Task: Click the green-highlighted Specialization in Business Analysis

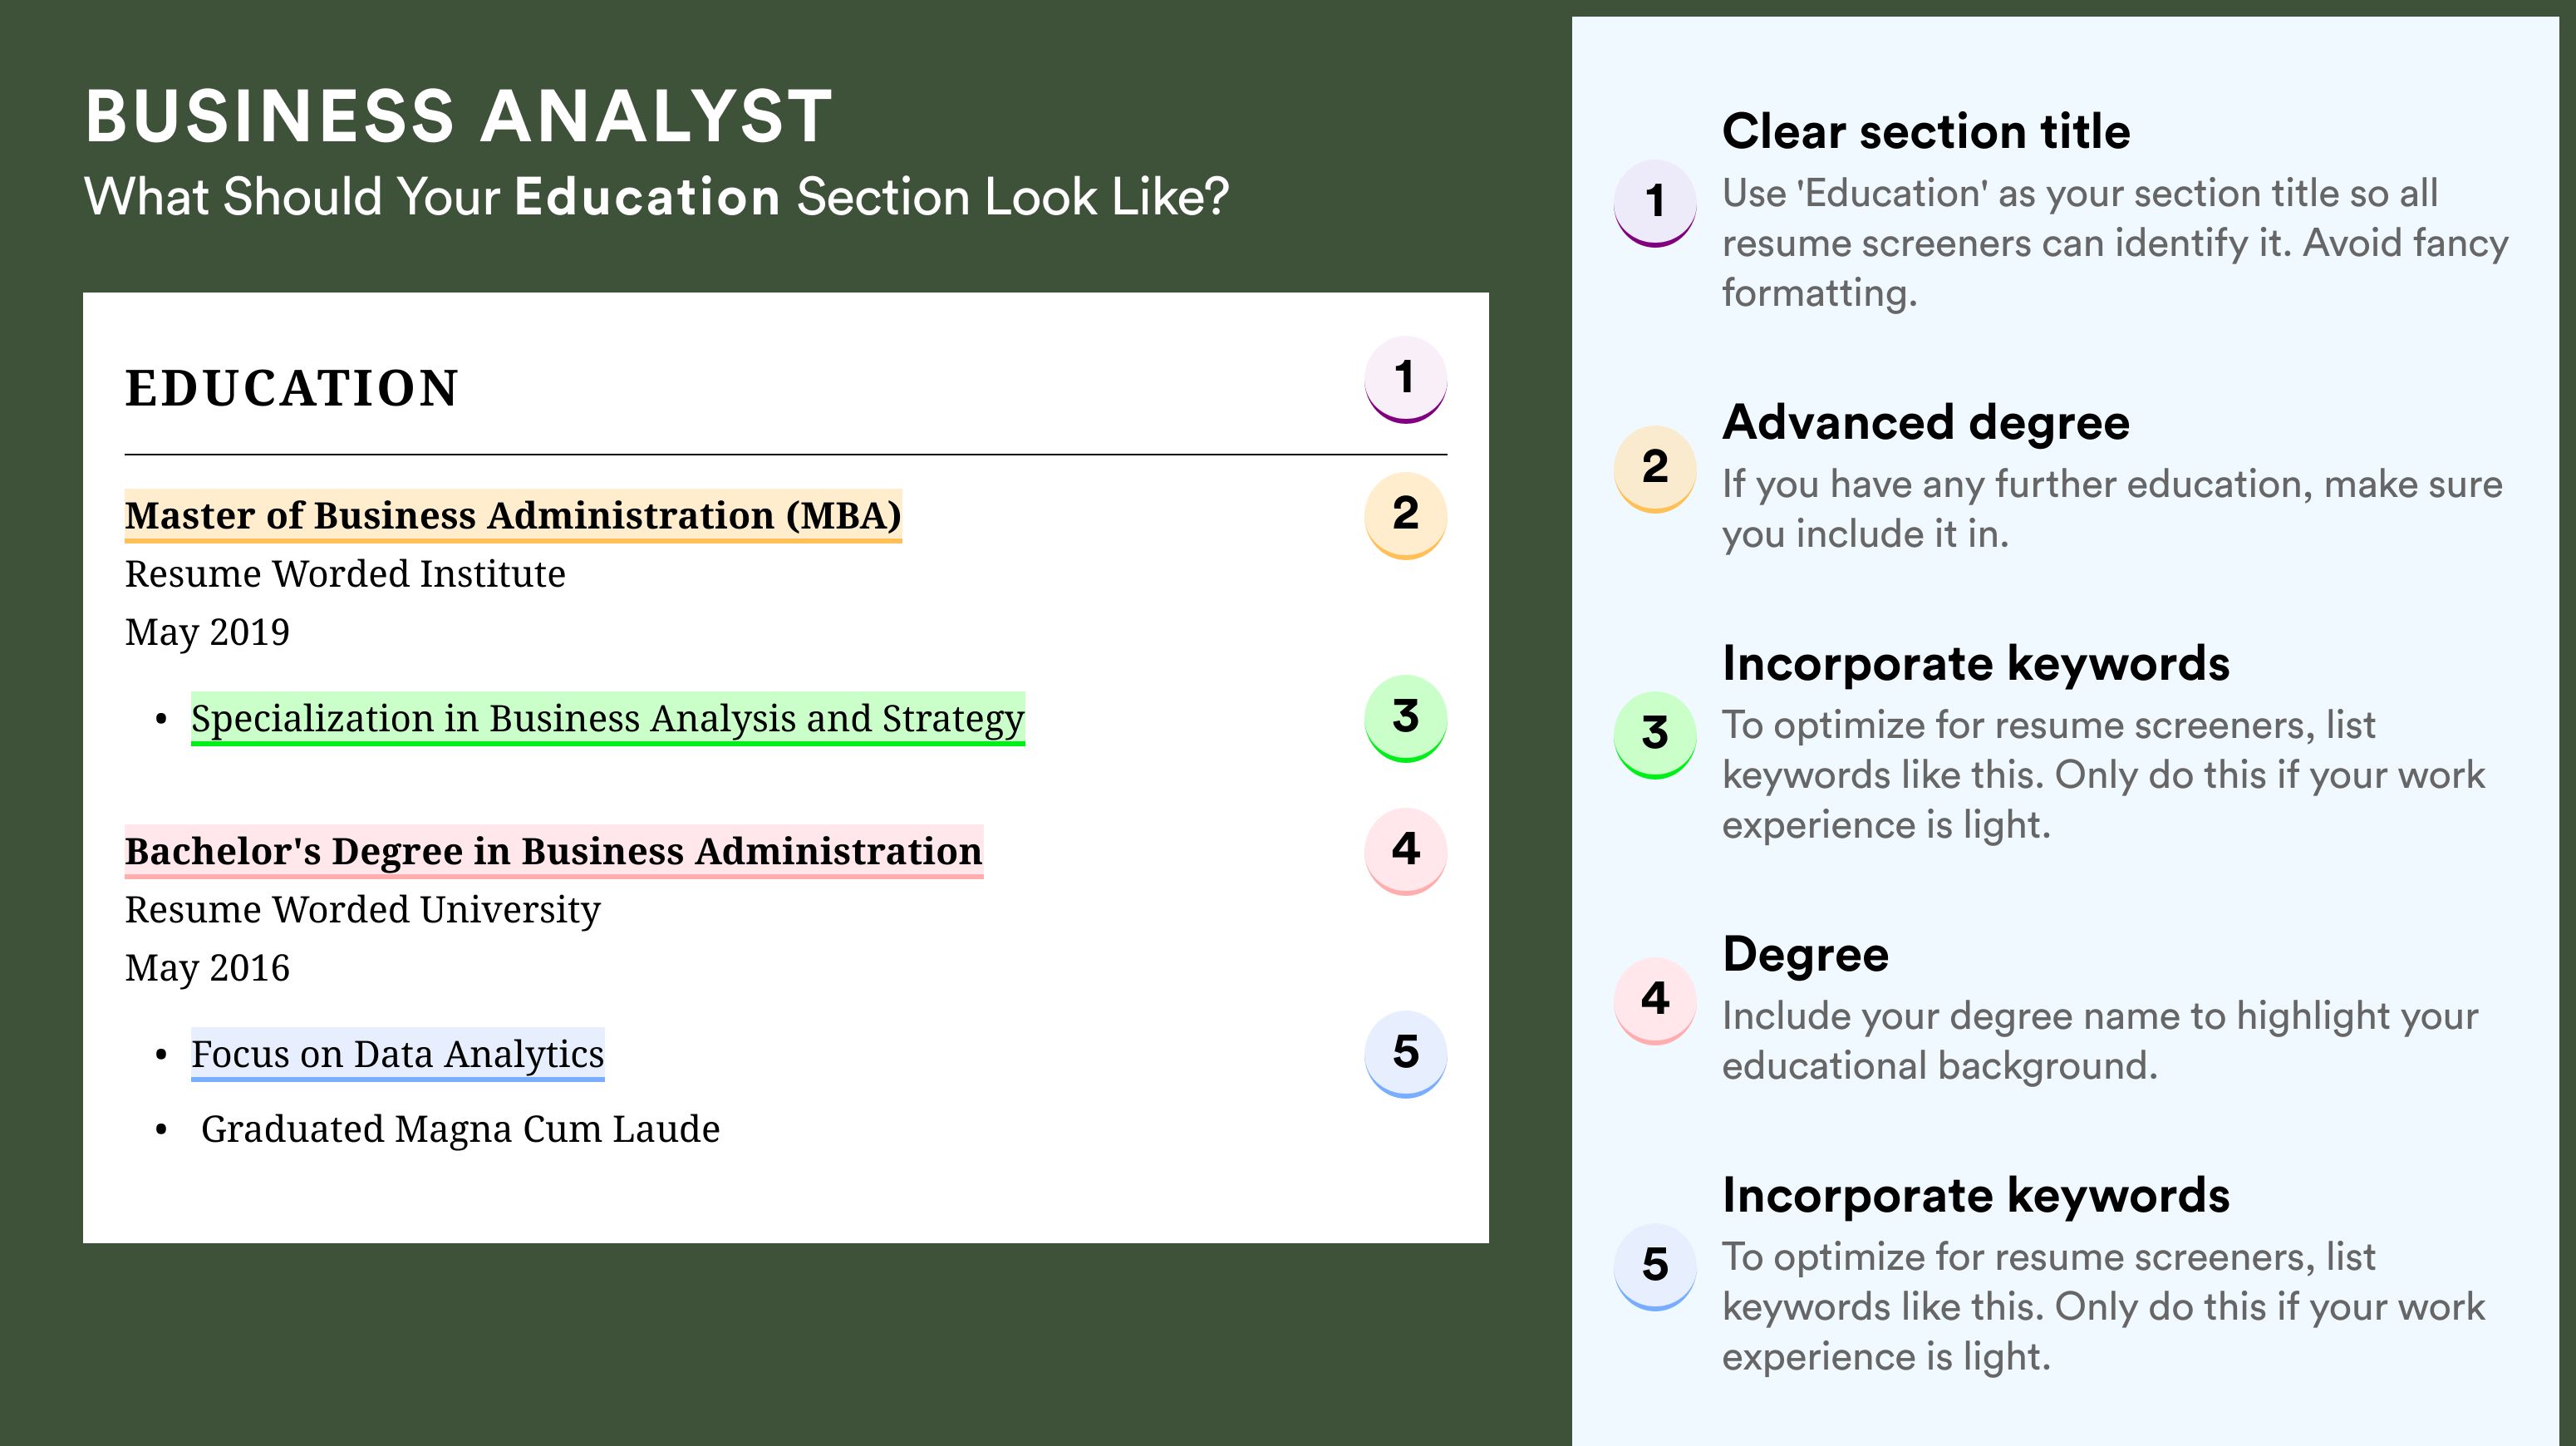Action: click(x=608, y=719)
